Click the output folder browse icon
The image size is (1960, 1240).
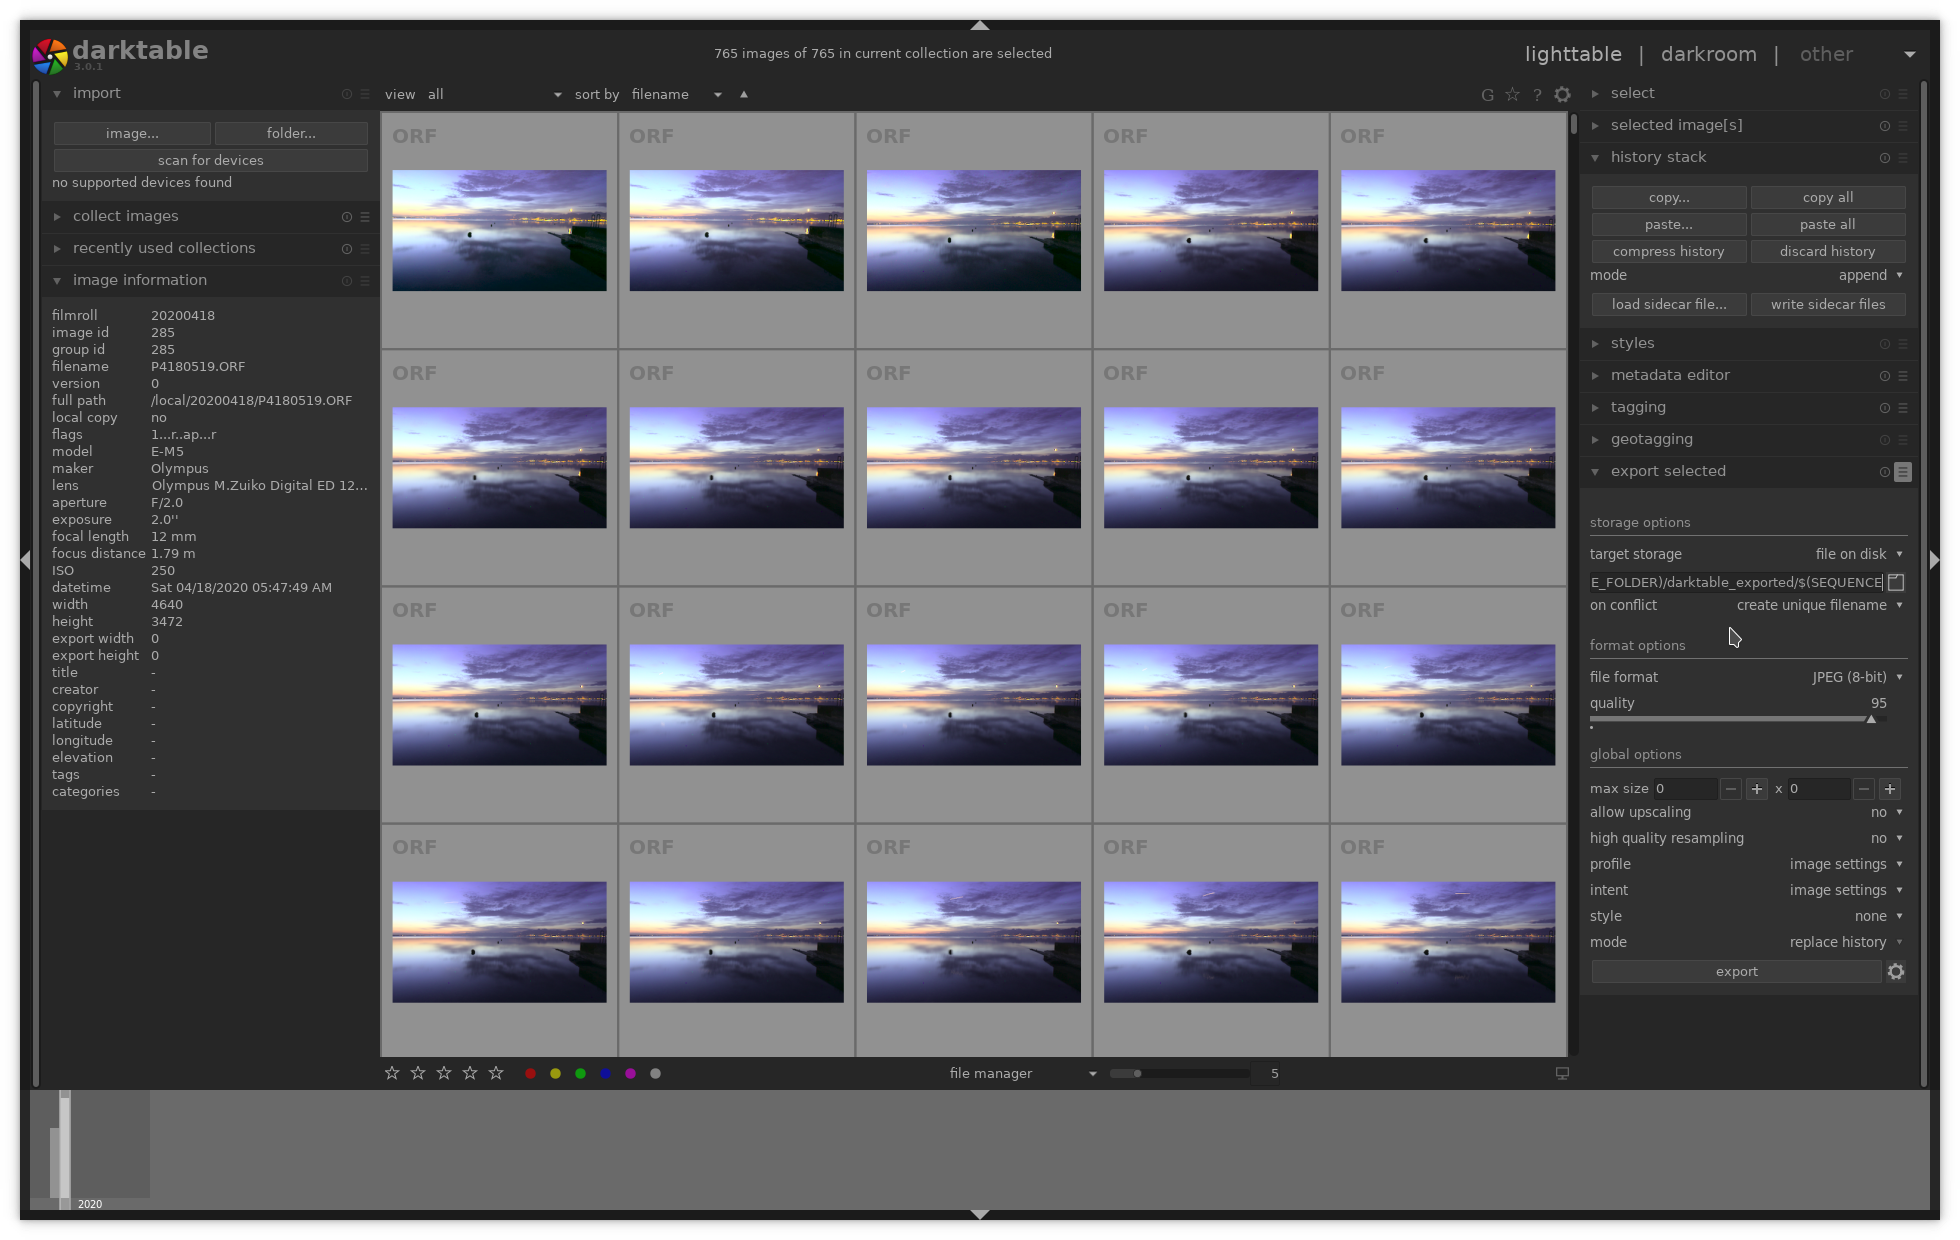[x=1896, y=582]
